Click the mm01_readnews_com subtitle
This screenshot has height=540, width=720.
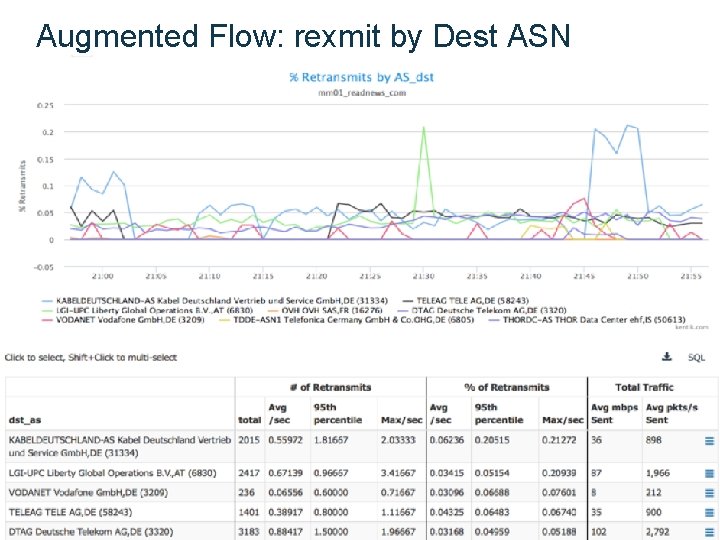coord(362,93)
